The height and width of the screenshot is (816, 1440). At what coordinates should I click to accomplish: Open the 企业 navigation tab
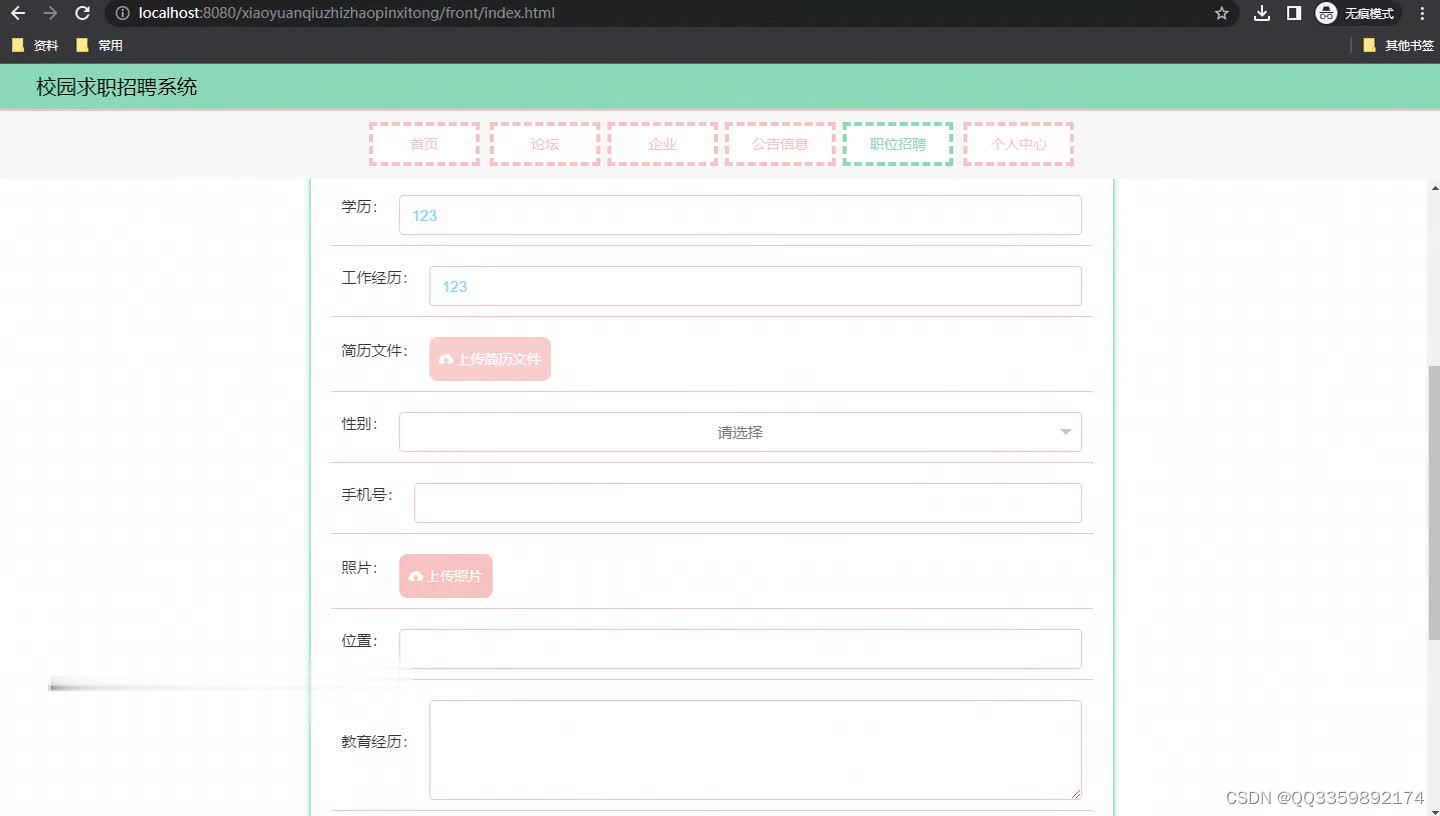pyautogui.click(x=663, y=144)
